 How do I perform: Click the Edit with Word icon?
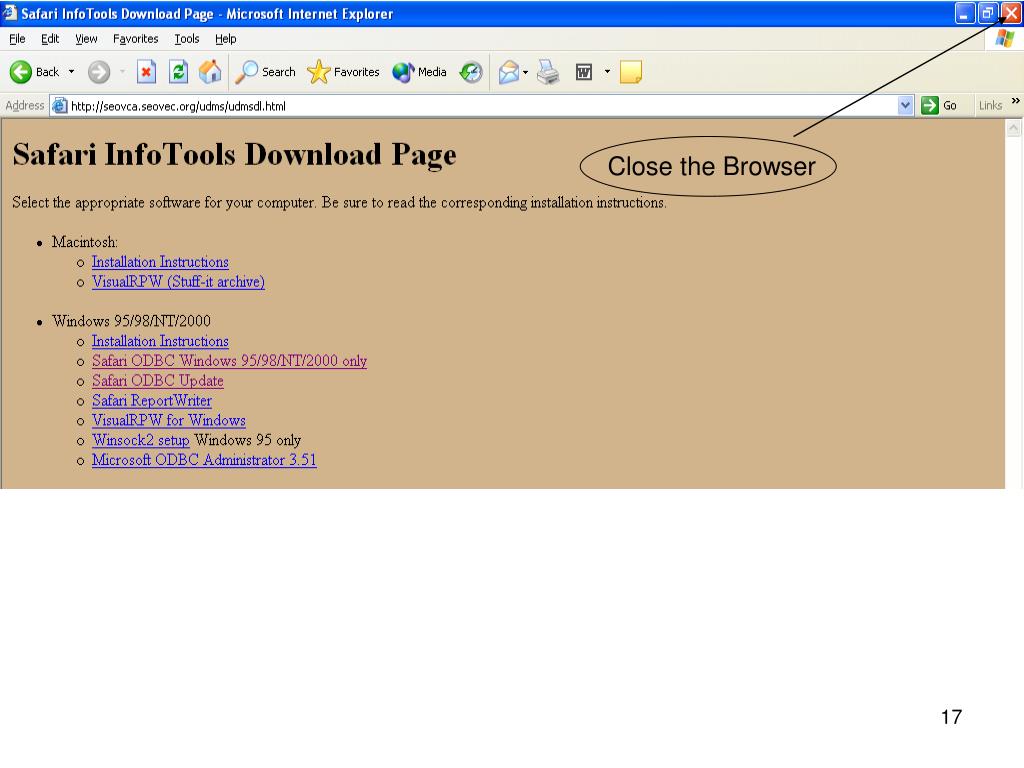[584, 72]
